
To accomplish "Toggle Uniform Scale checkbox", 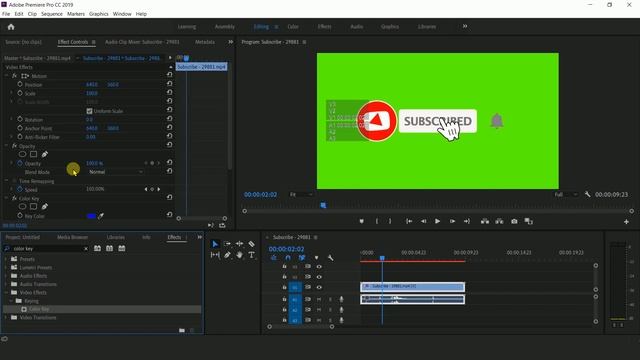I will pos(89,111).
